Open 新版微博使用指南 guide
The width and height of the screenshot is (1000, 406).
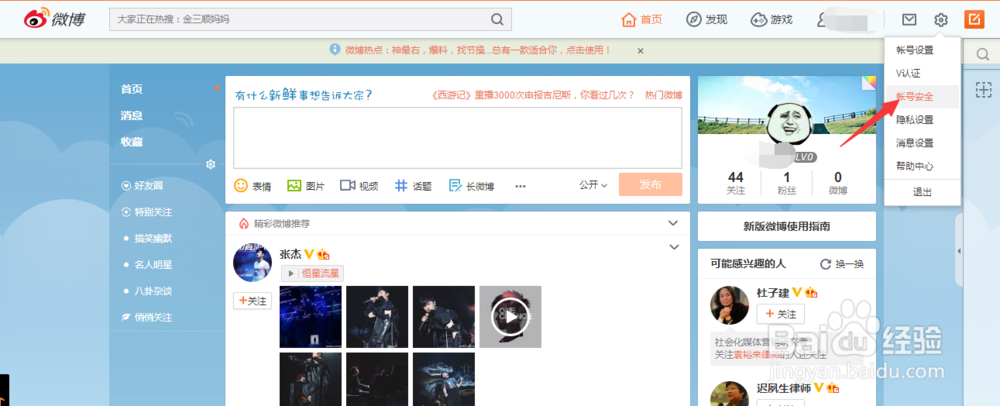pyautogui.click(x=787, y=226)
